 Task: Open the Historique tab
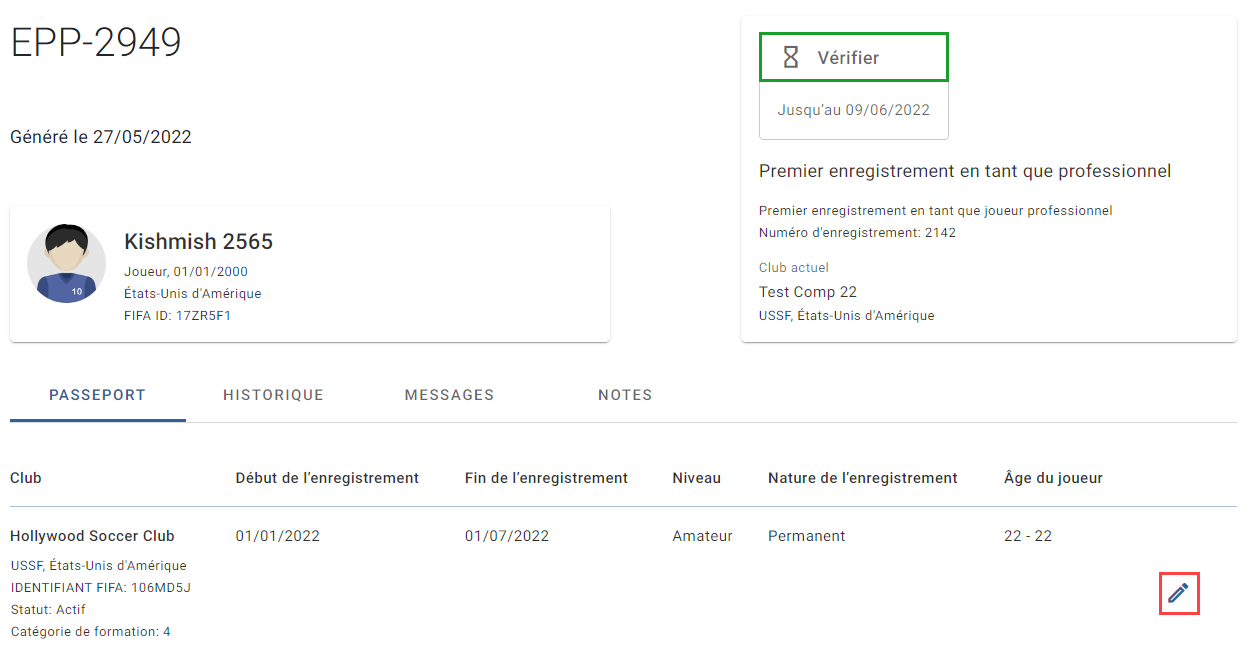point(273,395)
